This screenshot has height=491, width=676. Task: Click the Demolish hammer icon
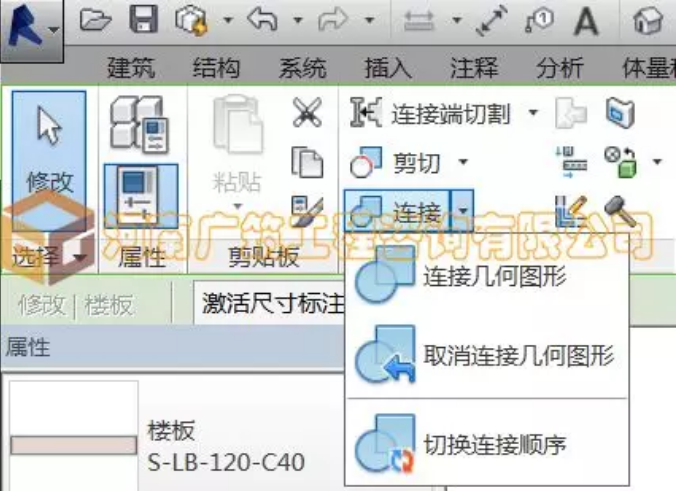click(620, 211)
